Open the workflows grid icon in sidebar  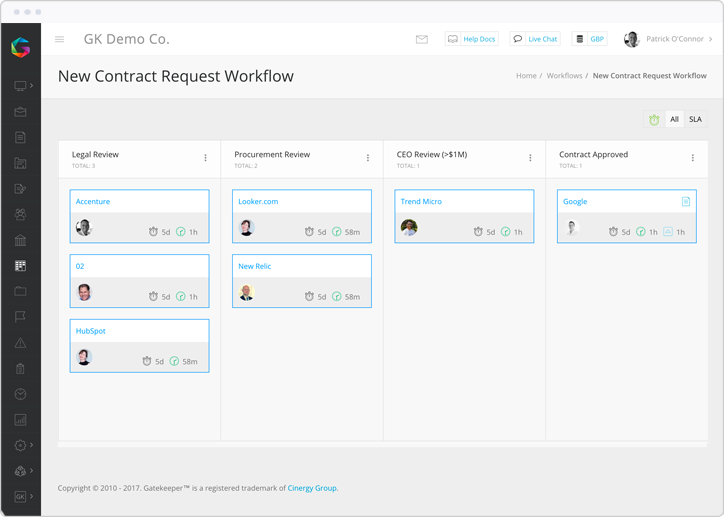(x=20, y=266)
